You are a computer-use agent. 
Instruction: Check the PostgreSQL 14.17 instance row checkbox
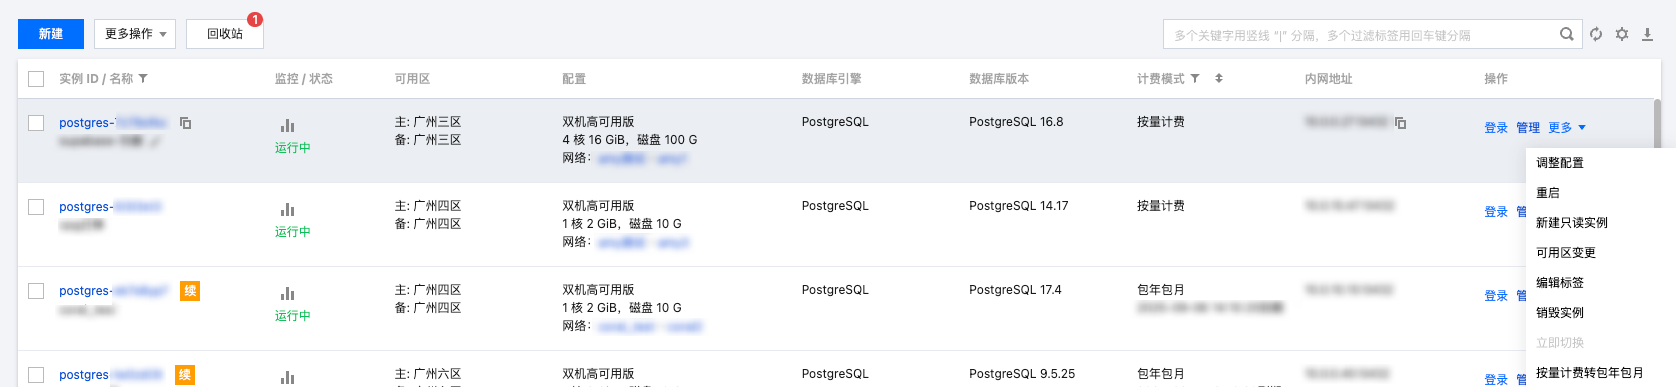pos(36,207)
